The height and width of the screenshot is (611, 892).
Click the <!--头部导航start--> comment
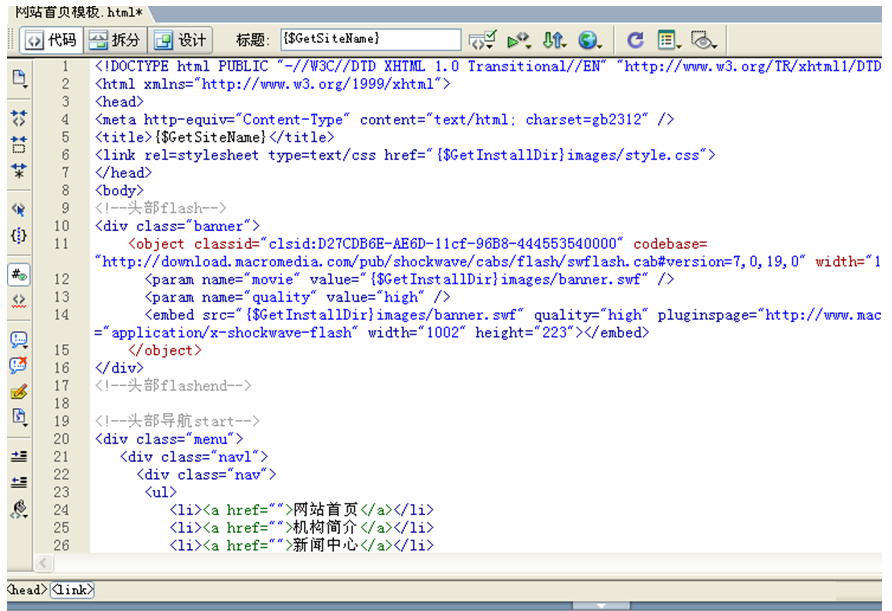[177, 422]
